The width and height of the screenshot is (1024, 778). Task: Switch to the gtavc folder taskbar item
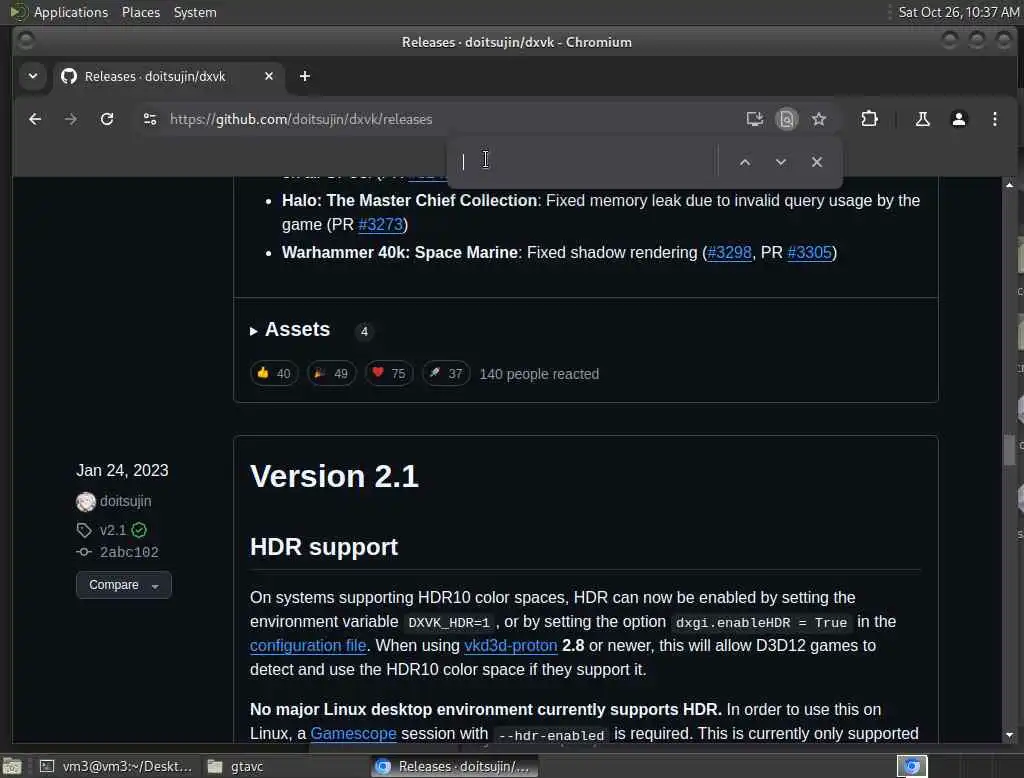[236, 766]
